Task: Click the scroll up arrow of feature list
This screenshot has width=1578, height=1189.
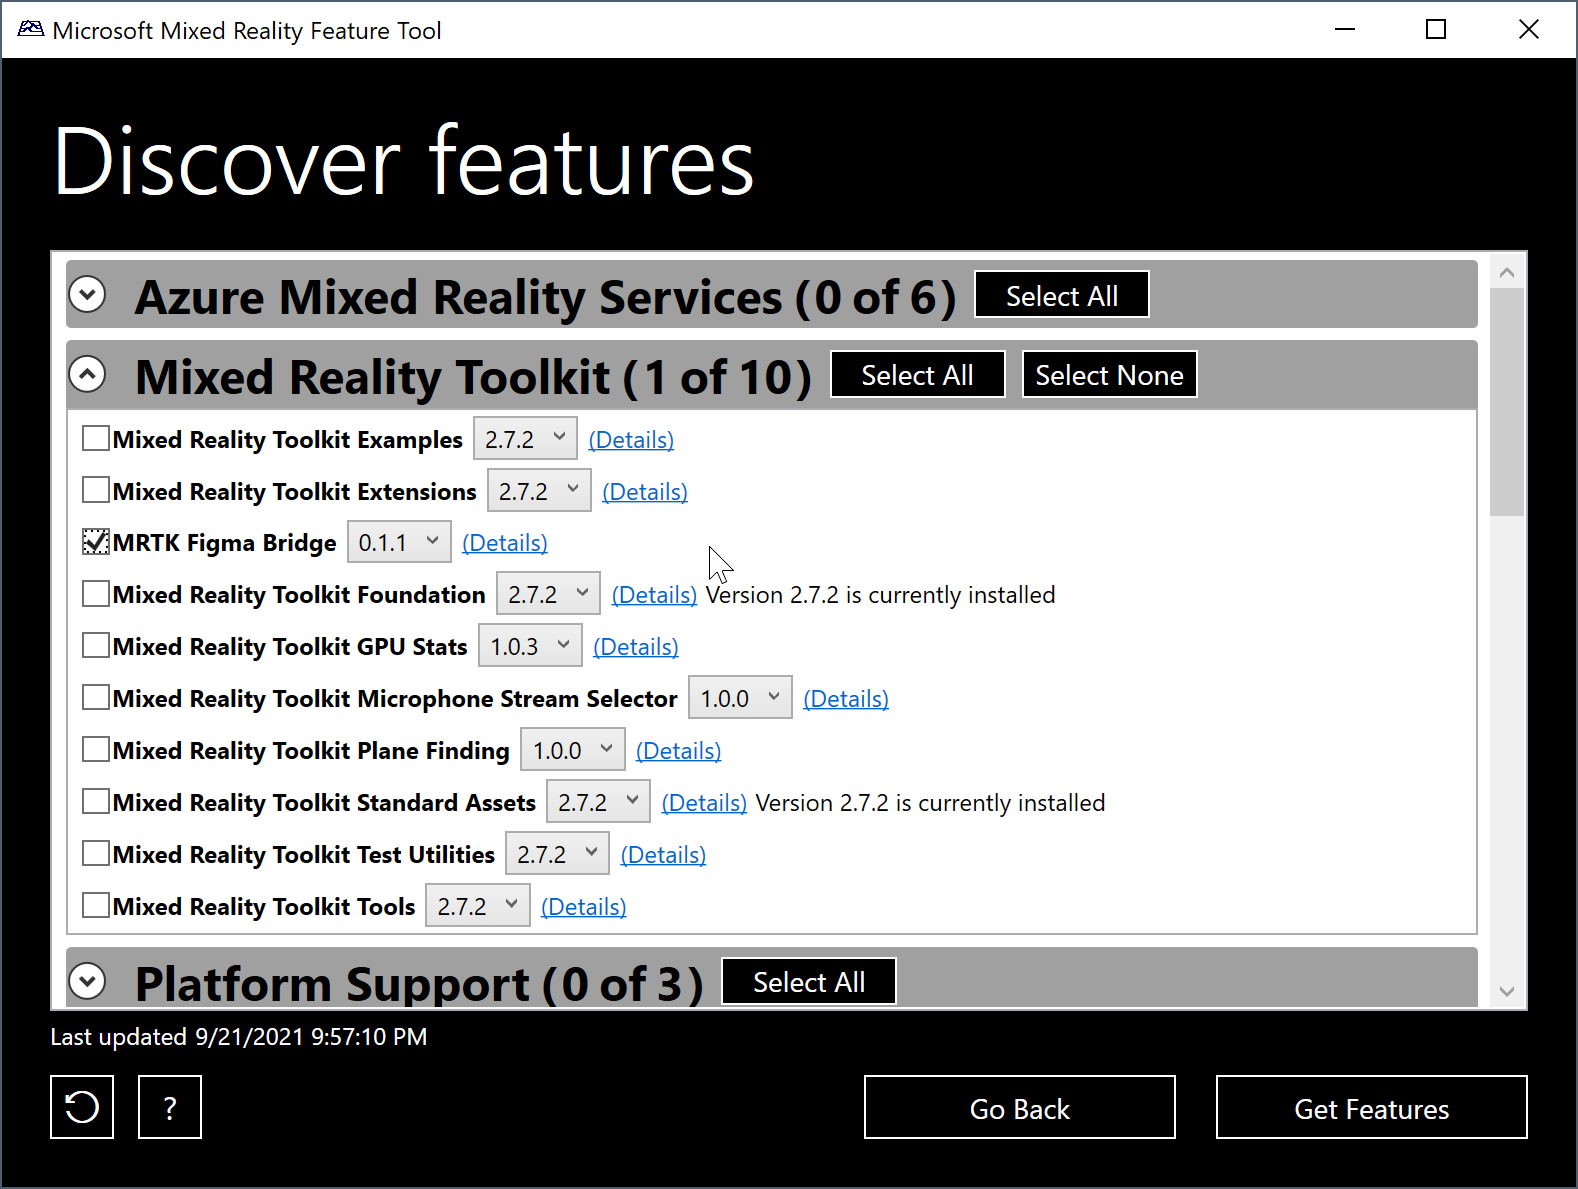Action: tap(1507, 272)
